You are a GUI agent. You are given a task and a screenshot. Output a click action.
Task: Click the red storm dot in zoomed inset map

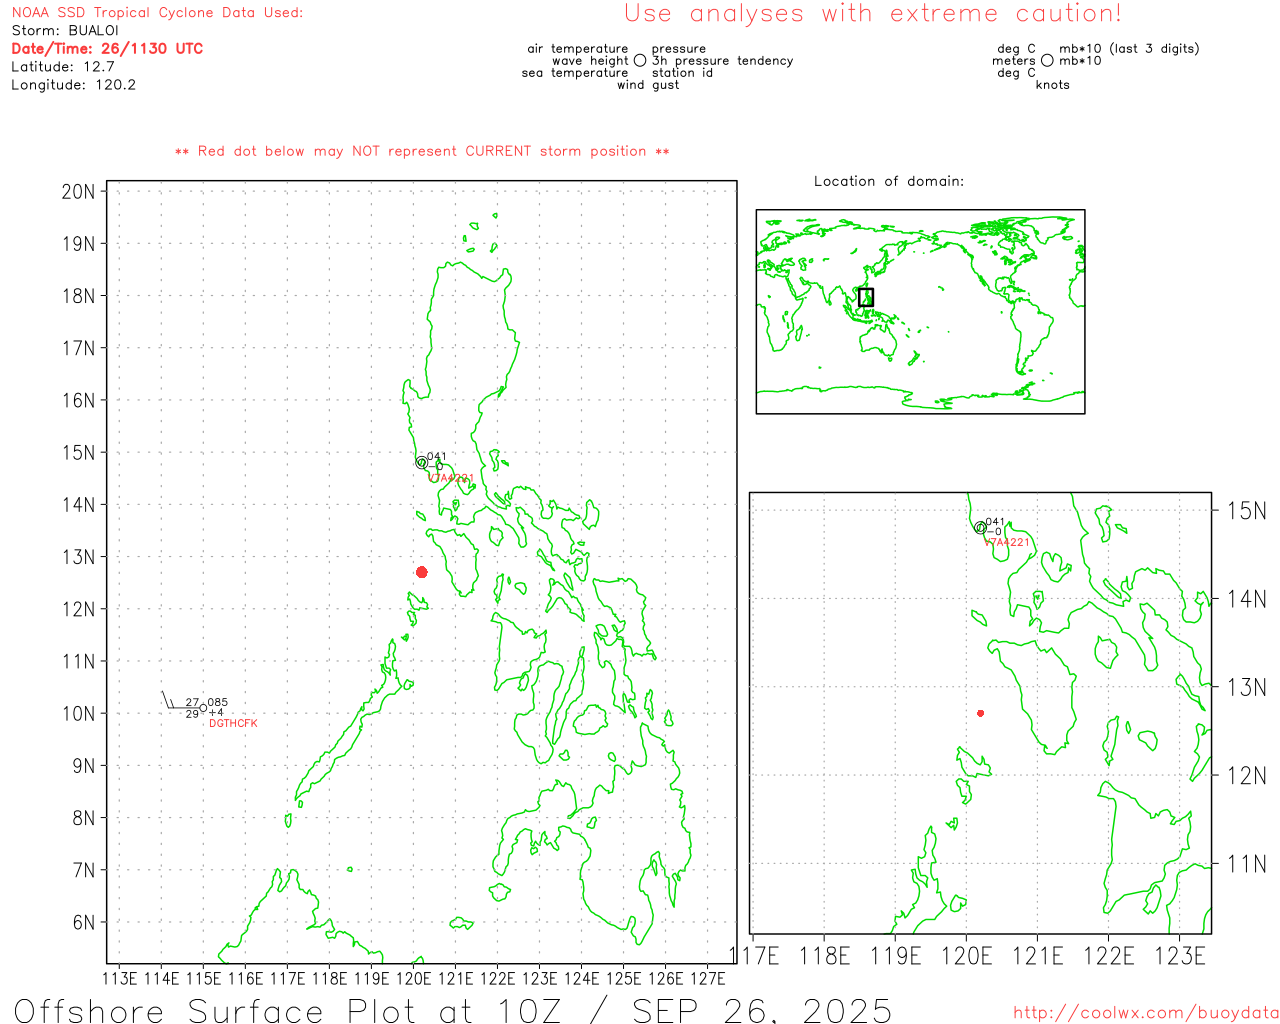pyautogui.click(x=981, y=713)
